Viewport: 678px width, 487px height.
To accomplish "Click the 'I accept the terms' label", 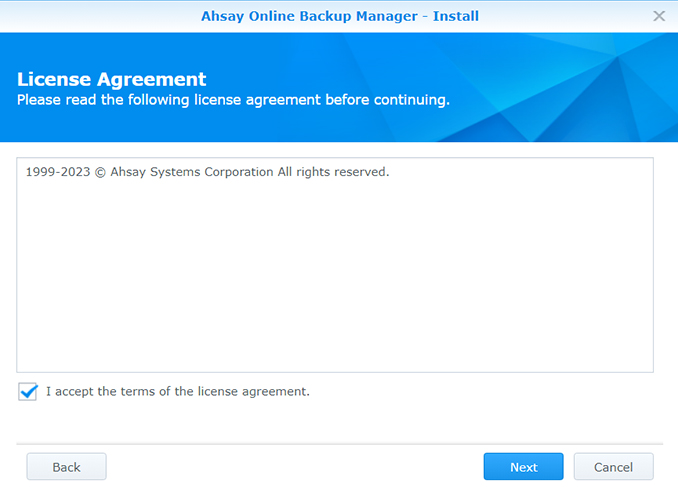I will [x=178, y=391].
